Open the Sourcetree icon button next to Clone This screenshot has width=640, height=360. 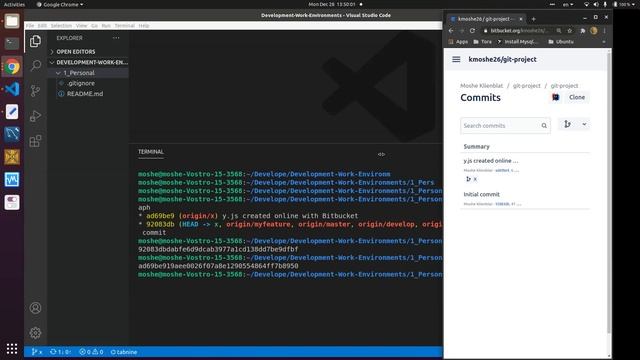pos(556,97)
